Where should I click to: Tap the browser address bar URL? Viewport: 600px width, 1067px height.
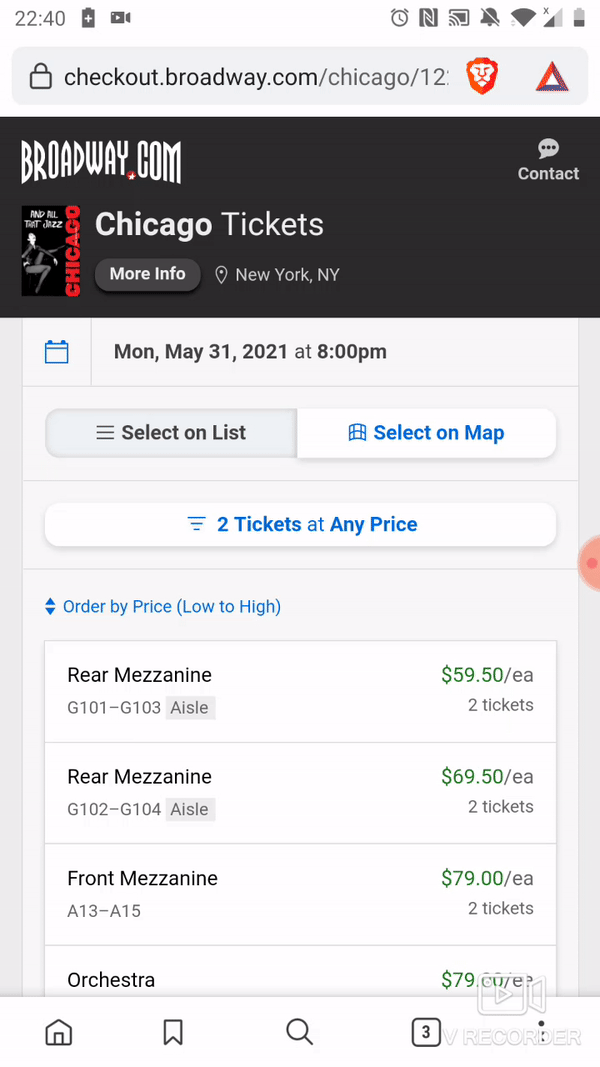coord(255,77)
